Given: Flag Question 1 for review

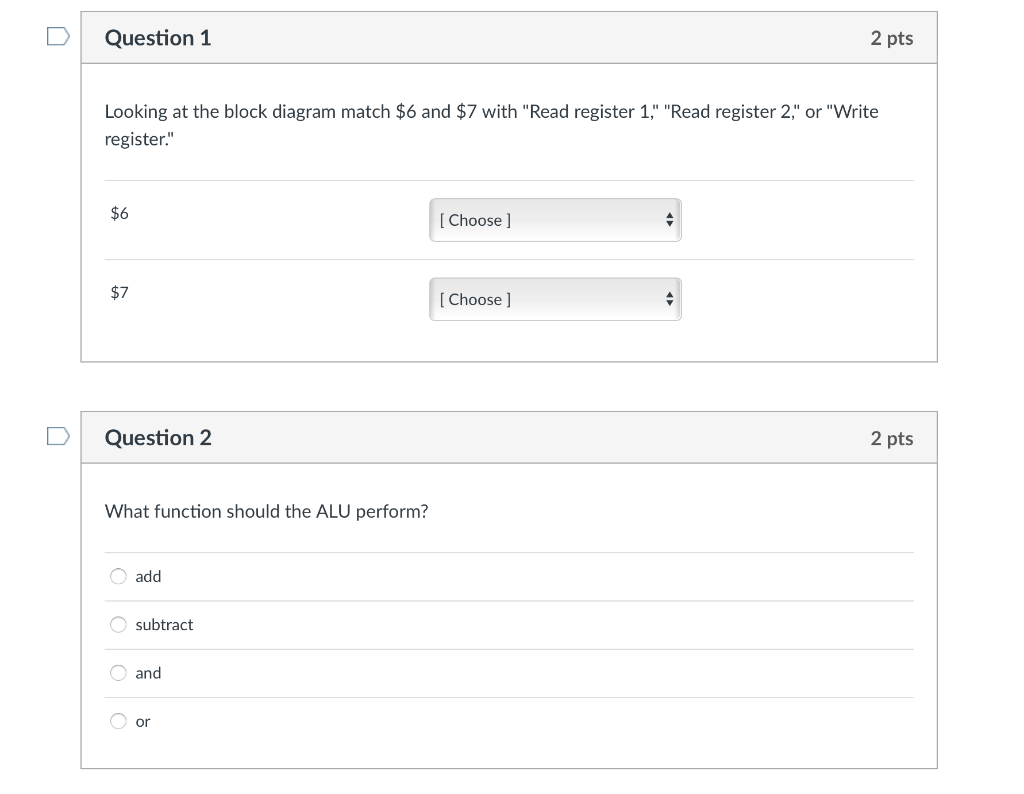Looking at the screenshot, I should 57,36.
